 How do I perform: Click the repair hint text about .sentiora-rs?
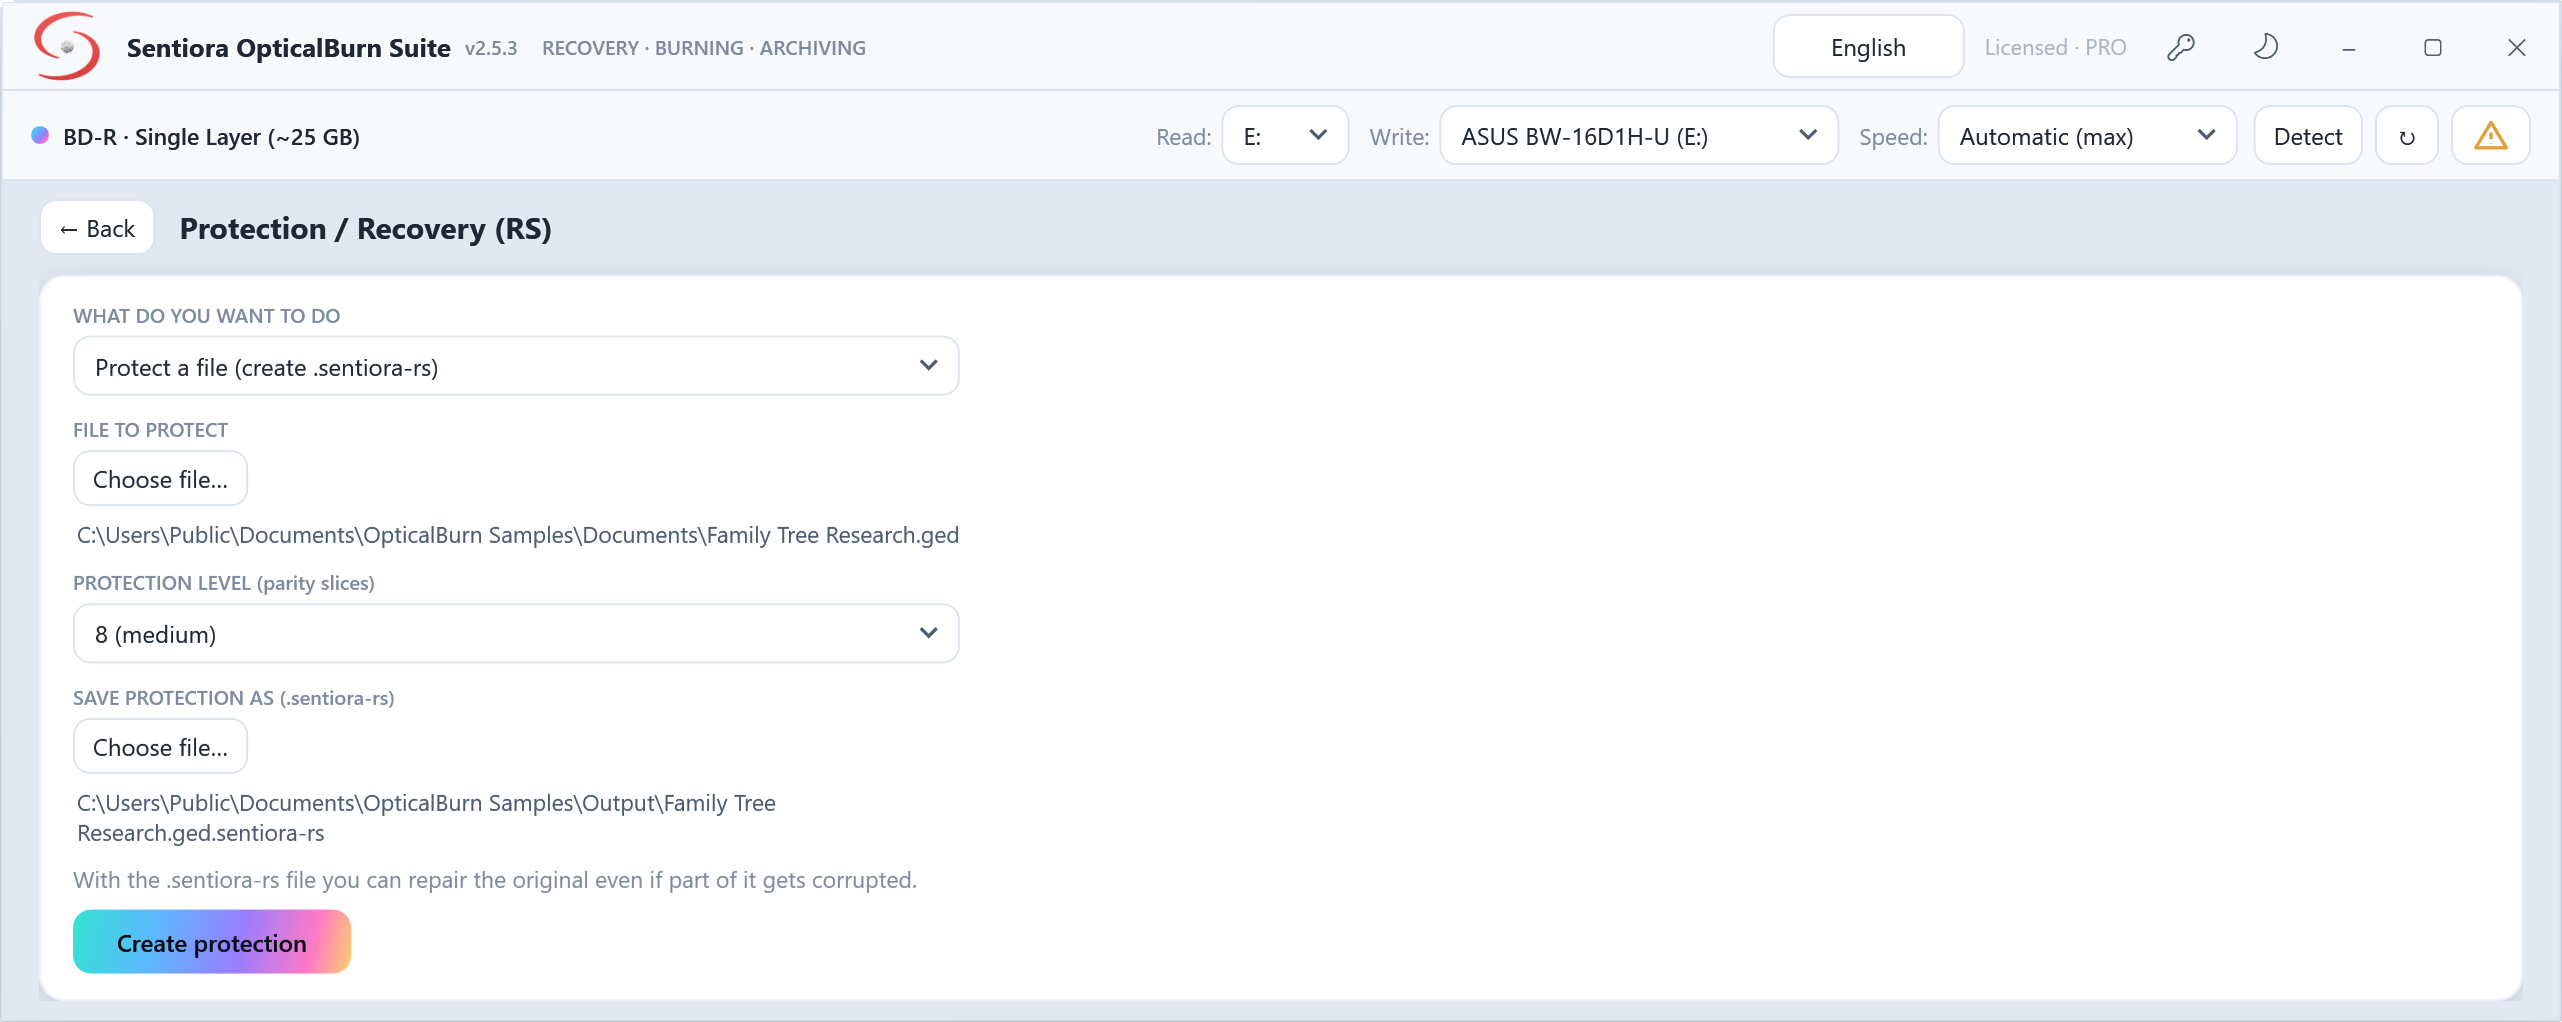click(x=495, y=880)
